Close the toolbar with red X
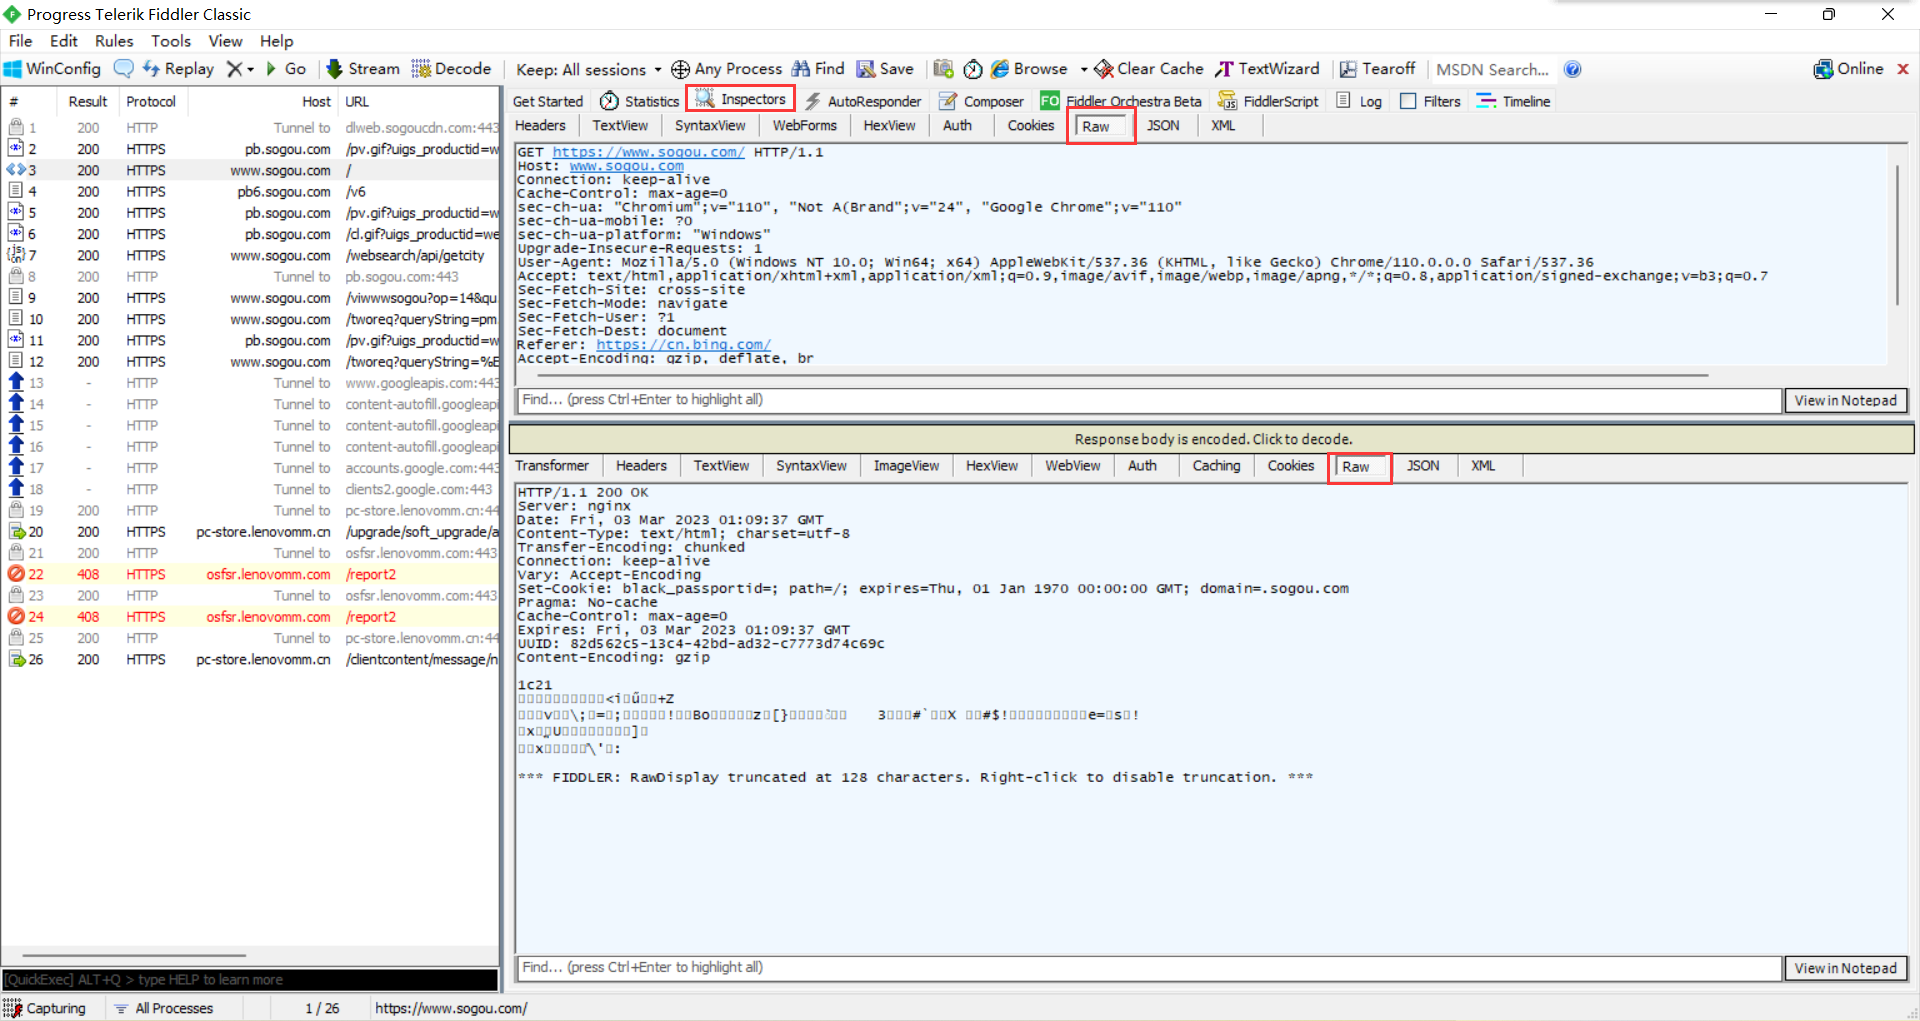The image size is (1920, 1021). pyautogui.click(x=1903, y=69)
